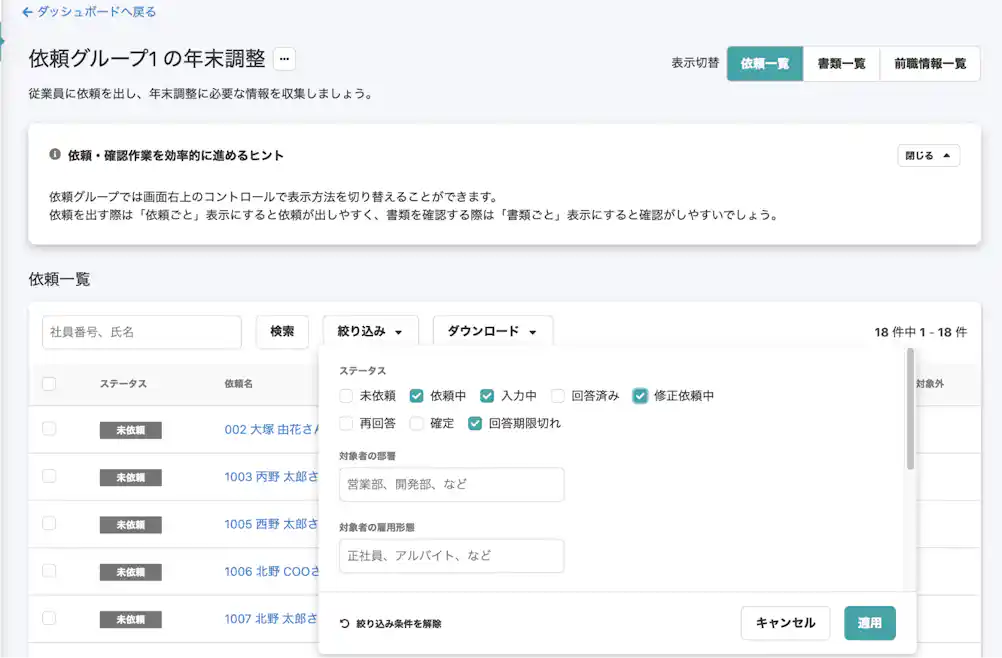1002x658 pixels.
Task: Check the 未依頼 status filter
Action: [x=348, y=395]
